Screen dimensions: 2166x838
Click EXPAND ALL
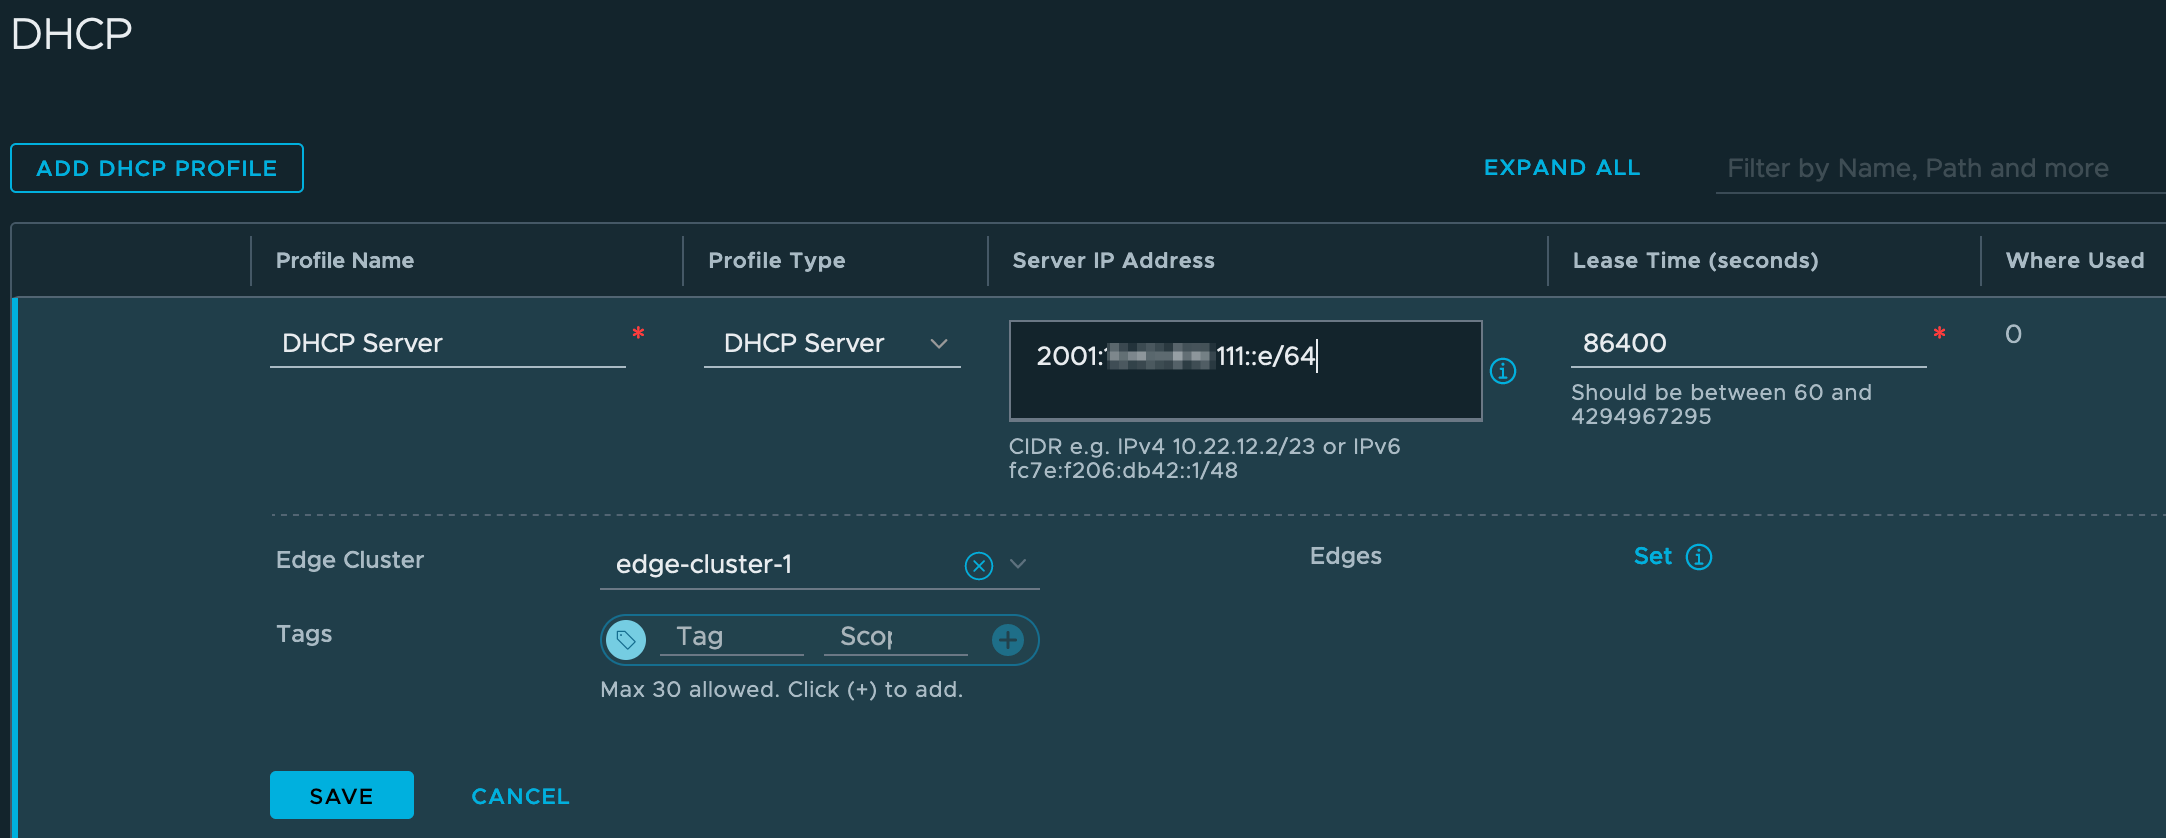[x=1561, y=168]
